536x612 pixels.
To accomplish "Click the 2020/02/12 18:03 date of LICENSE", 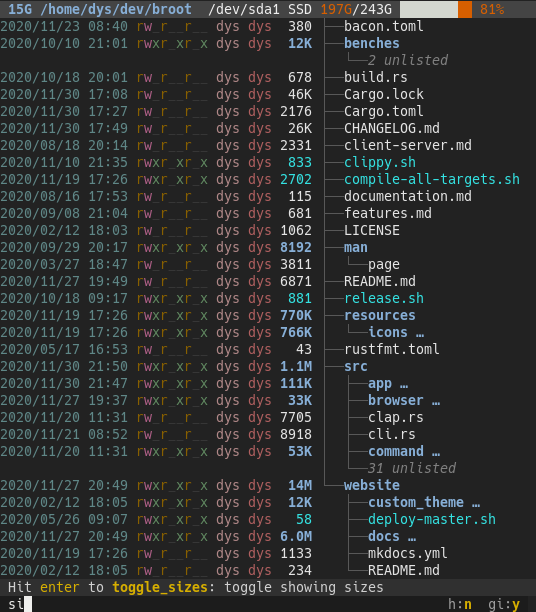I will click(x=64, y=230).
